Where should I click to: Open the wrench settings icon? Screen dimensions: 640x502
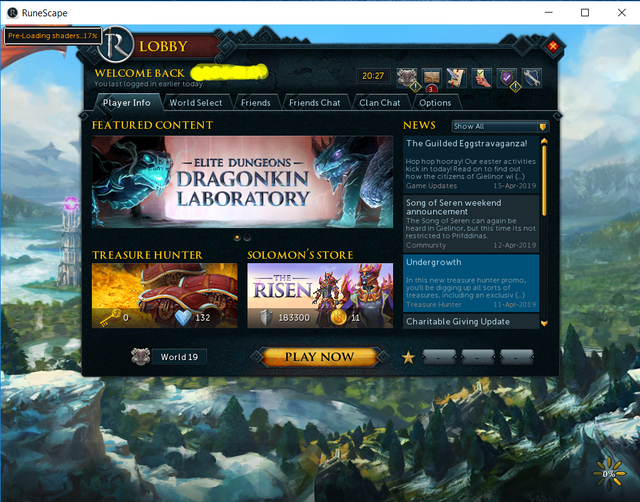click(x=532, y=78)
